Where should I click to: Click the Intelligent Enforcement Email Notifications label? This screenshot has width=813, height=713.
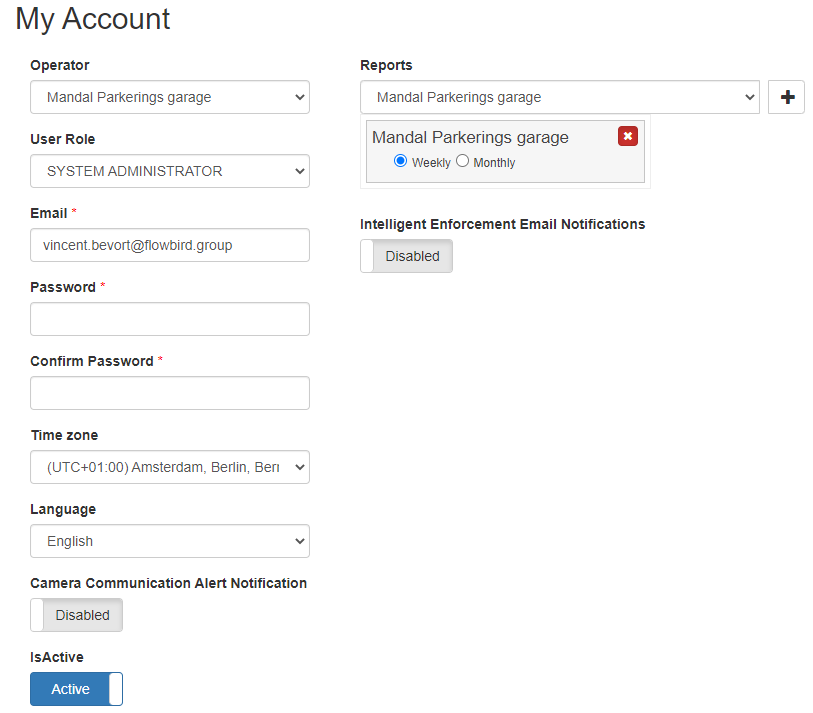502,224
